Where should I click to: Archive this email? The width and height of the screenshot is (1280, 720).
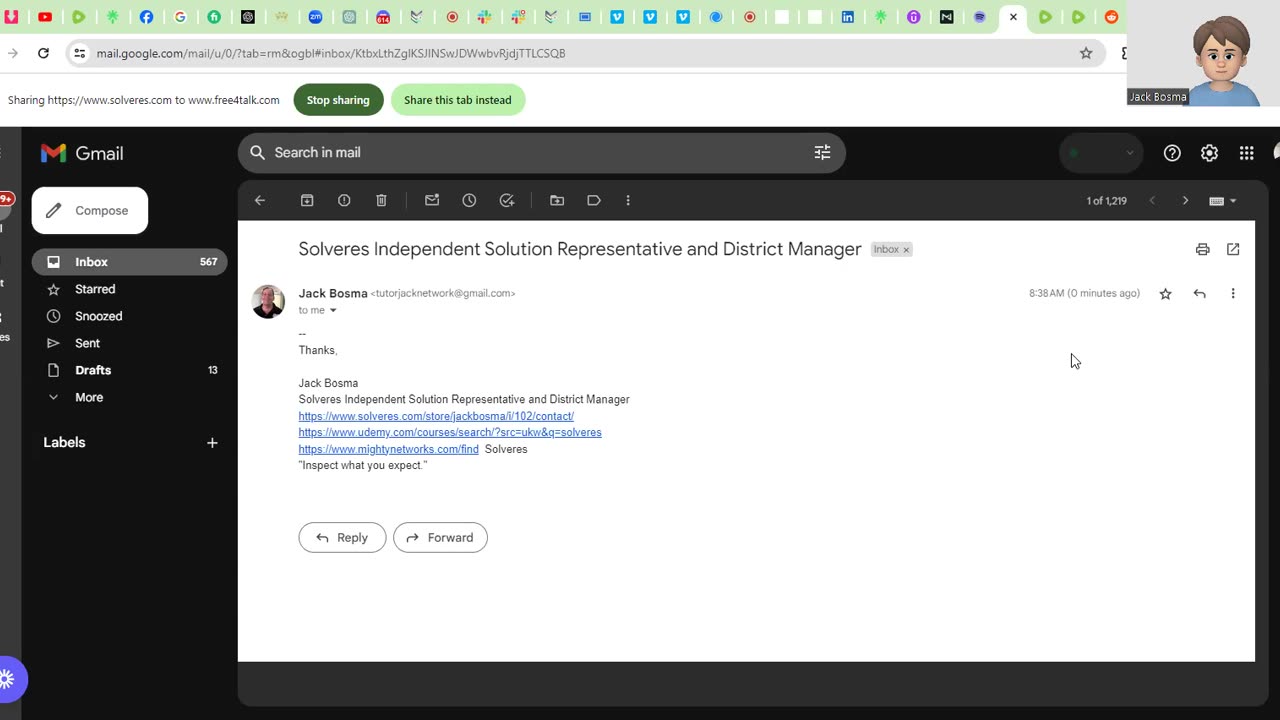tap(307, 201)
